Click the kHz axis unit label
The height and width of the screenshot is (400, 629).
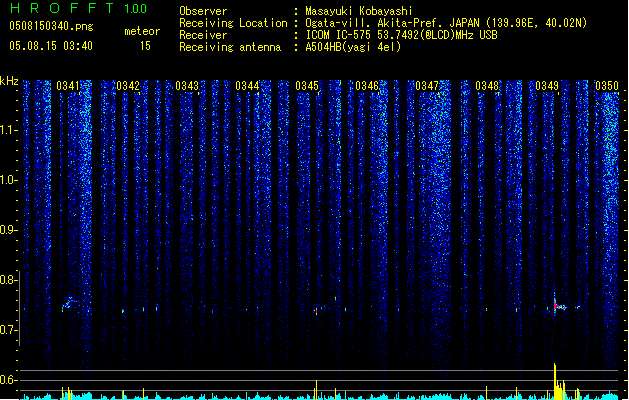pos(9,81)
